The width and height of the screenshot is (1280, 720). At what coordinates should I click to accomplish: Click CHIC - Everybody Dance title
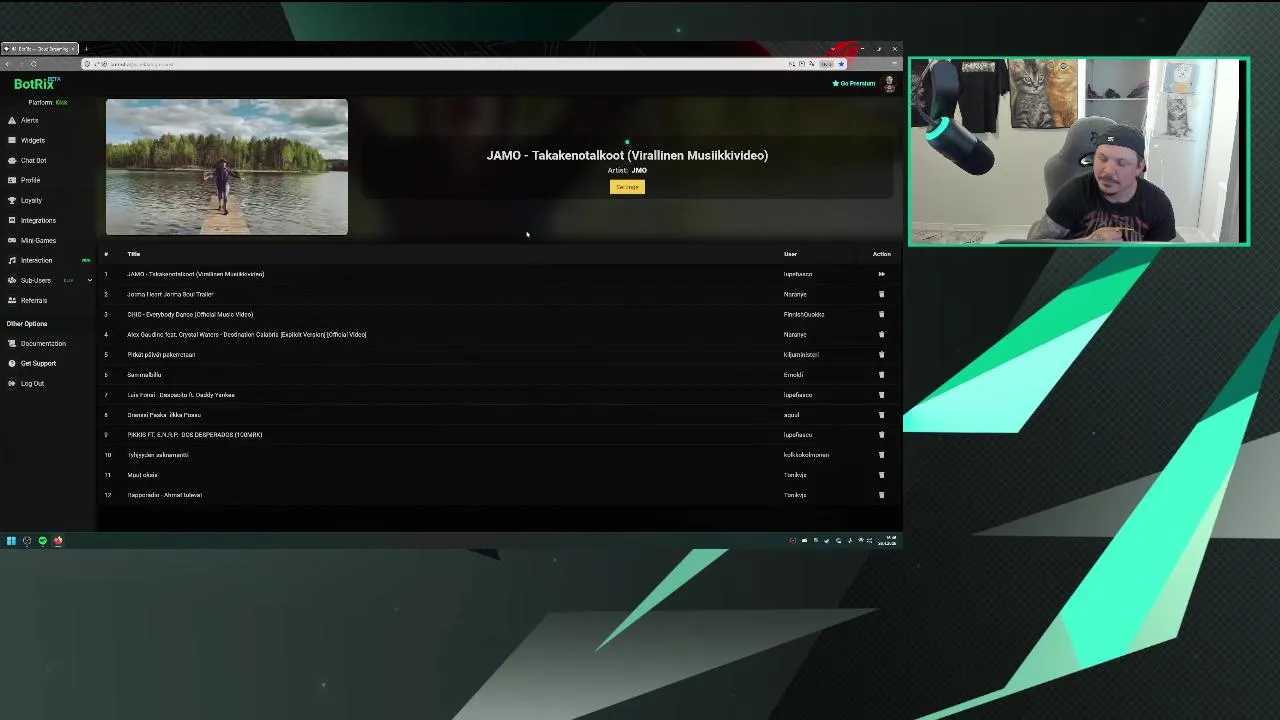(190, 314)
